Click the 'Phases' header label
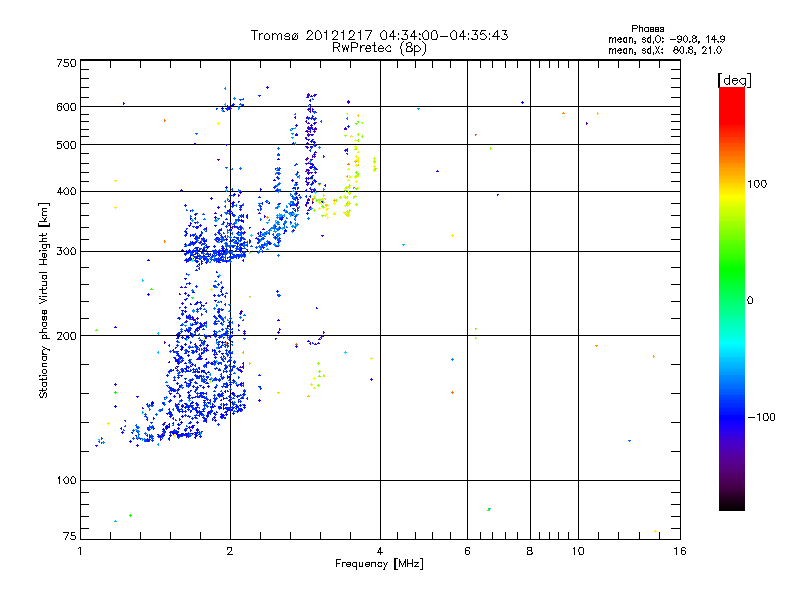Viewport: 800px width, 600px height. pos(647,29)
